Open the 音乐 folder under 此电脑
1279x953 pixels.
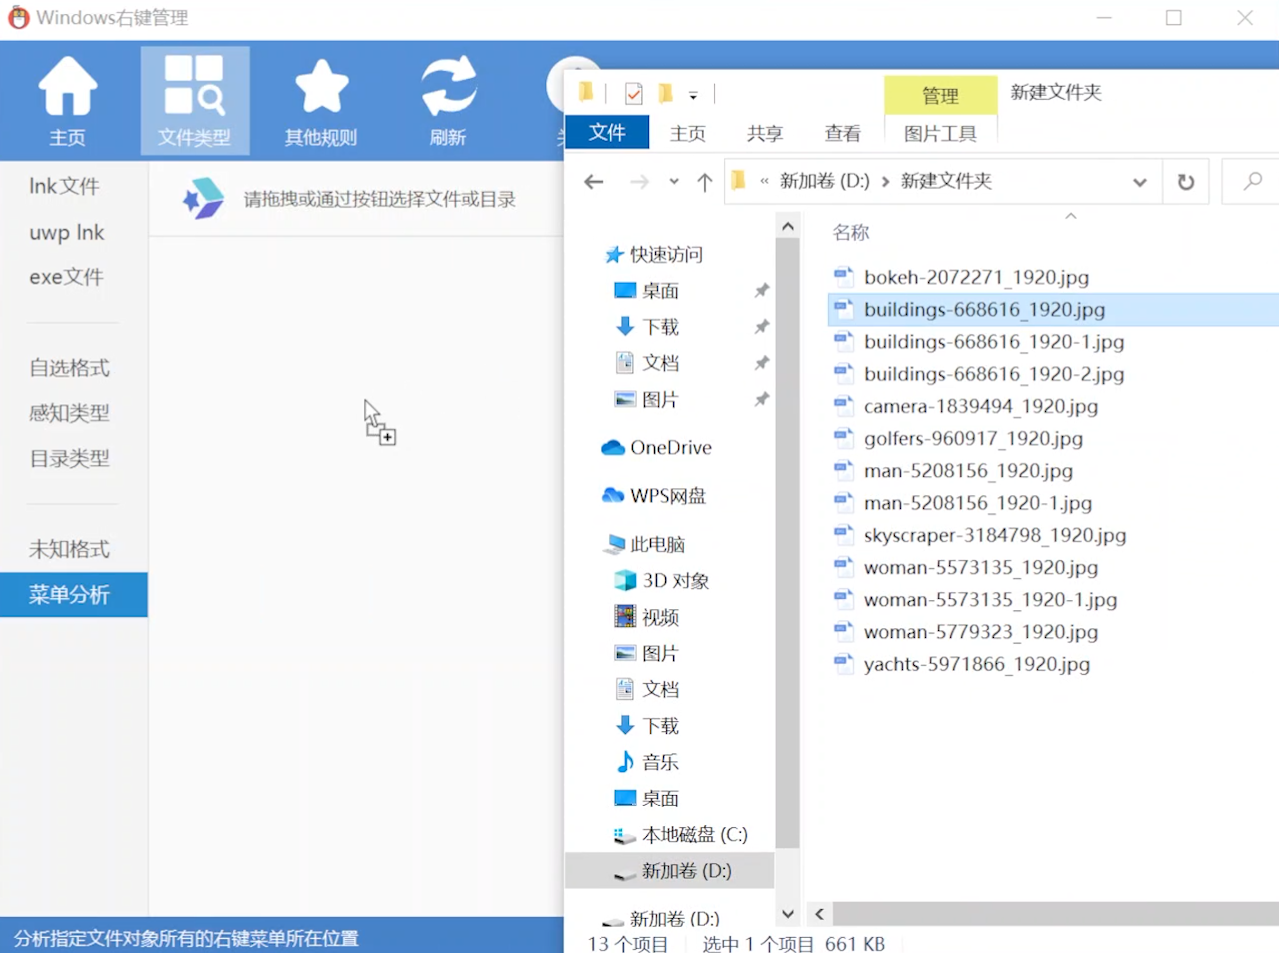646,762
